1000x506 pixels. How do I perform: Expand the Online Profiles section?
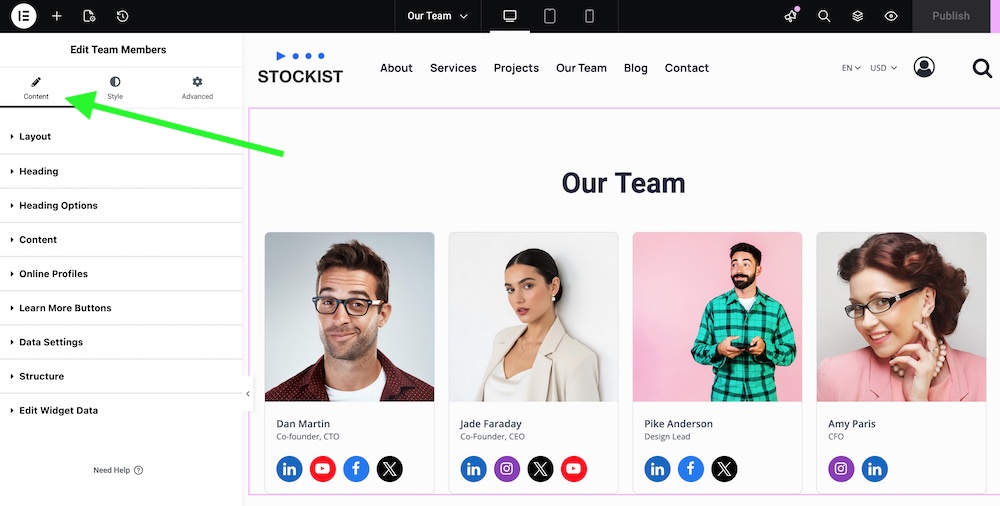[53, 274]
